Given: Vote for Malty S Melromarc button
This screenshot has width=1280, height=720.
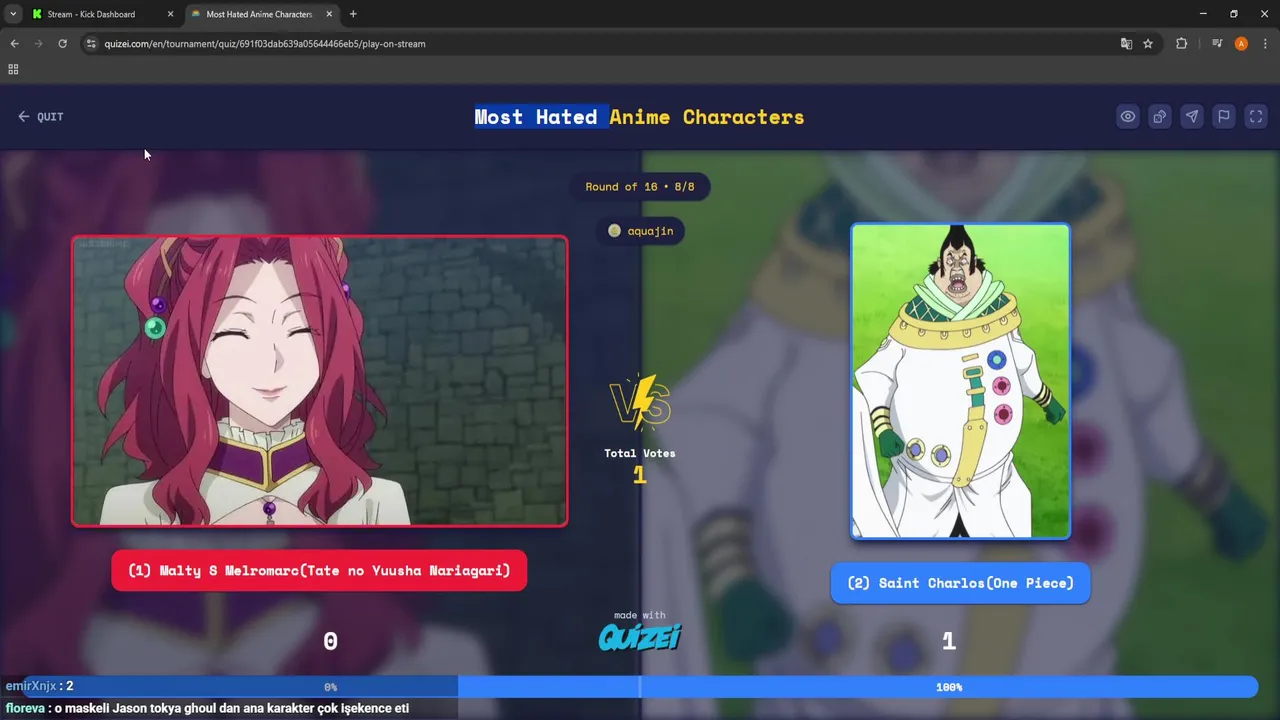Looking at the screenshot, I should 319,571.
